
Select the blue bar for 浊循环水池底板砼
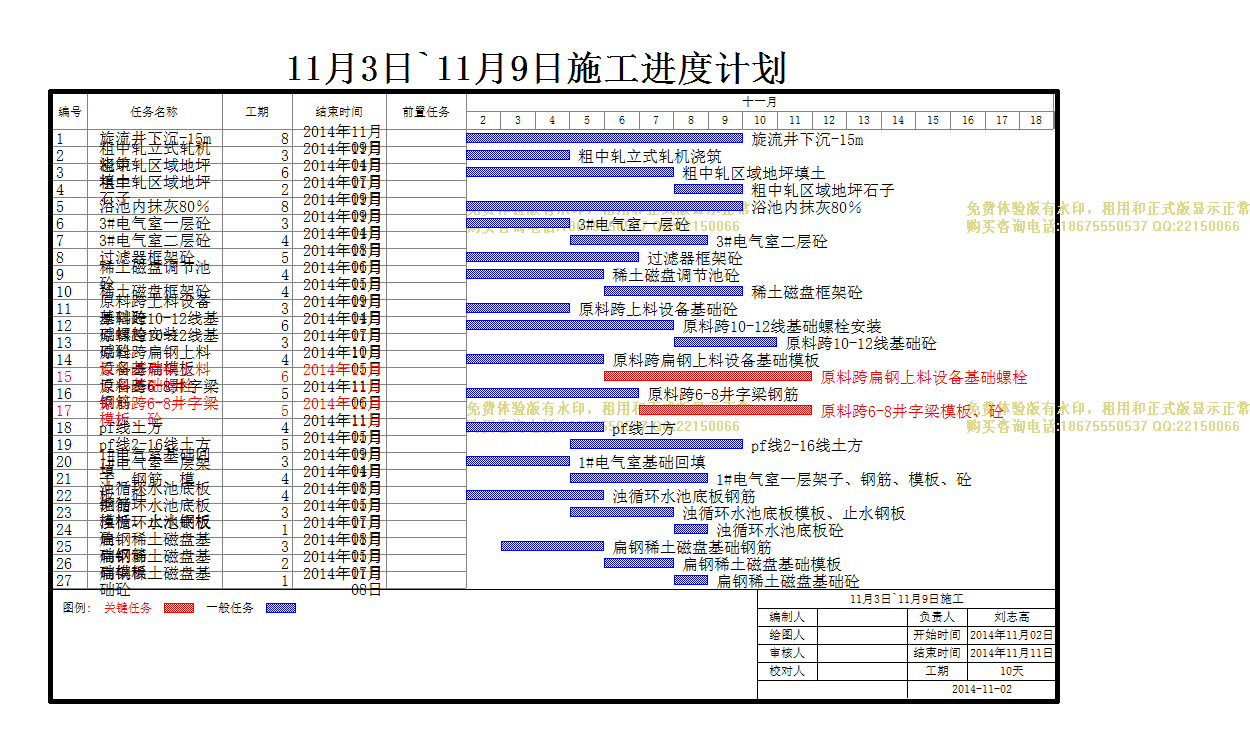691,529
